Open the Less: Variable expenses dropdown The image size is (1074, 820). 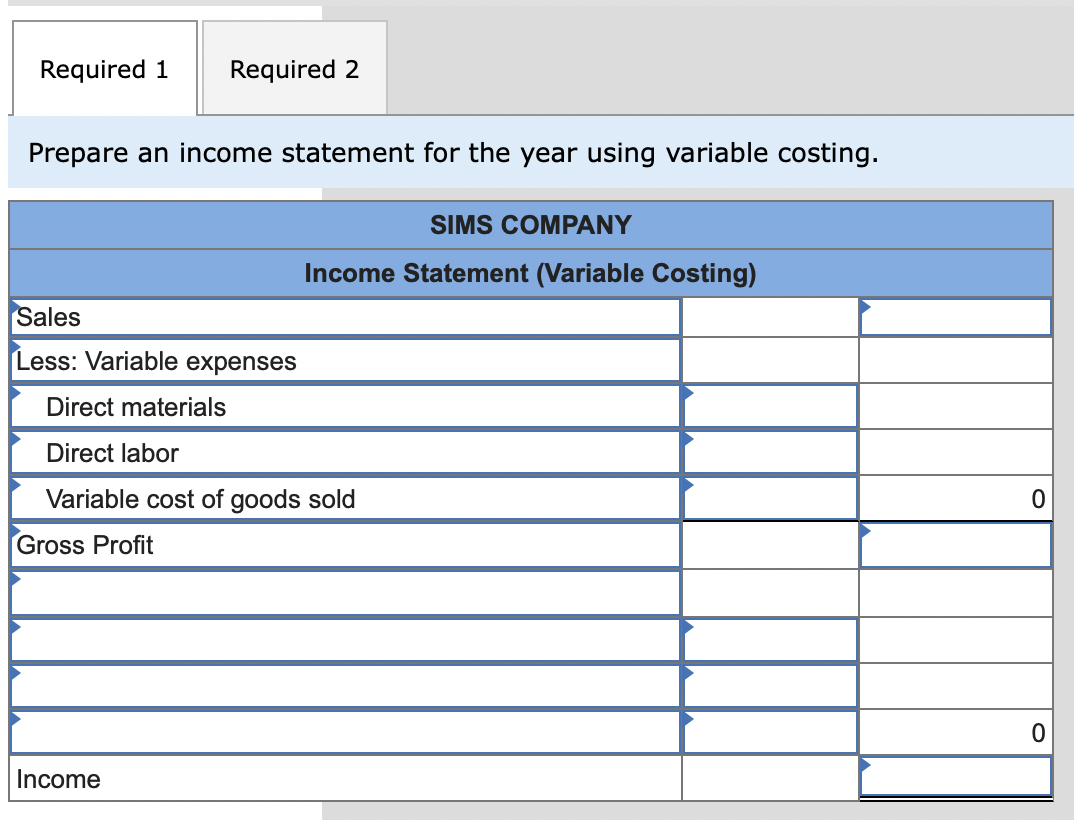pos(345,360)
